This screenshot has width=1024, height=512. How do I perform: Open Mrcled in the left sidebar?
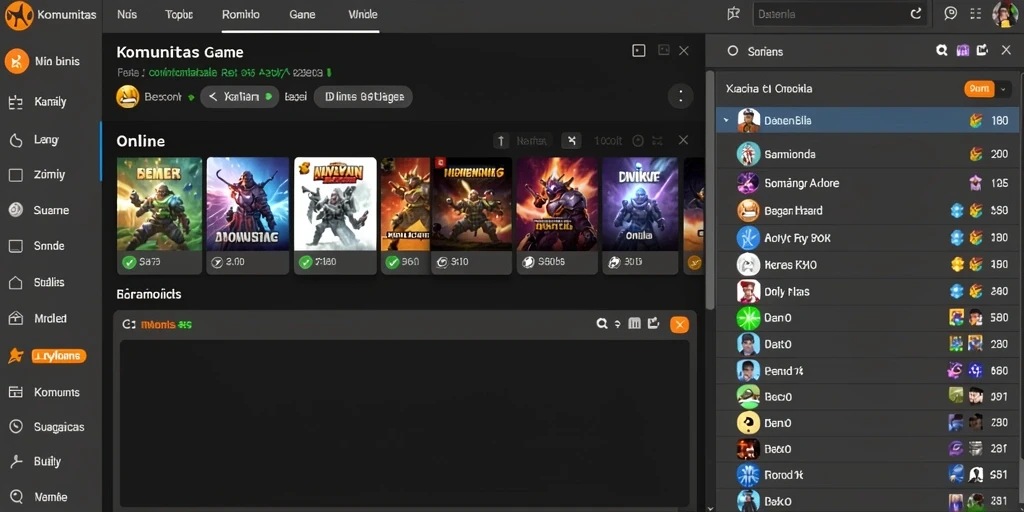(50, 319)
